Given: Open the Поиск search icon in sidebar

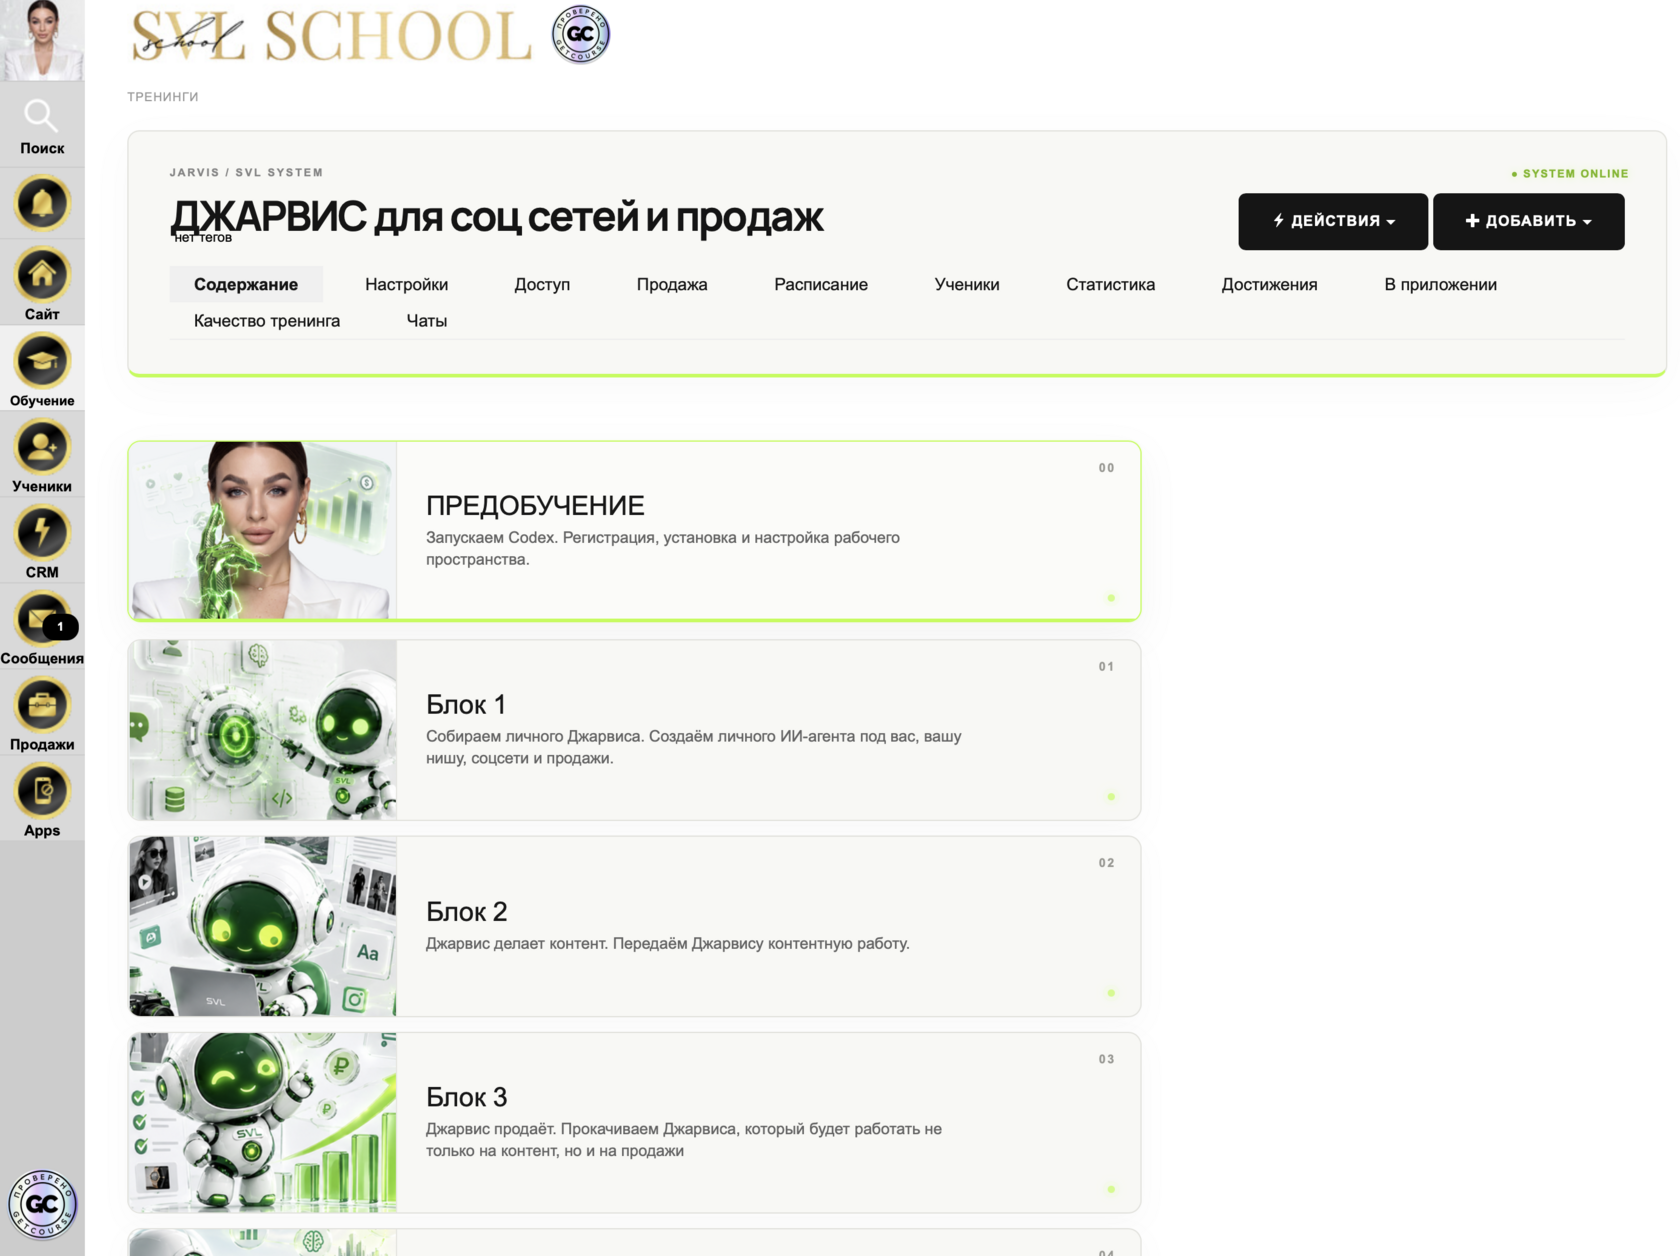Looking at the screenshot, I should point(41,116).
